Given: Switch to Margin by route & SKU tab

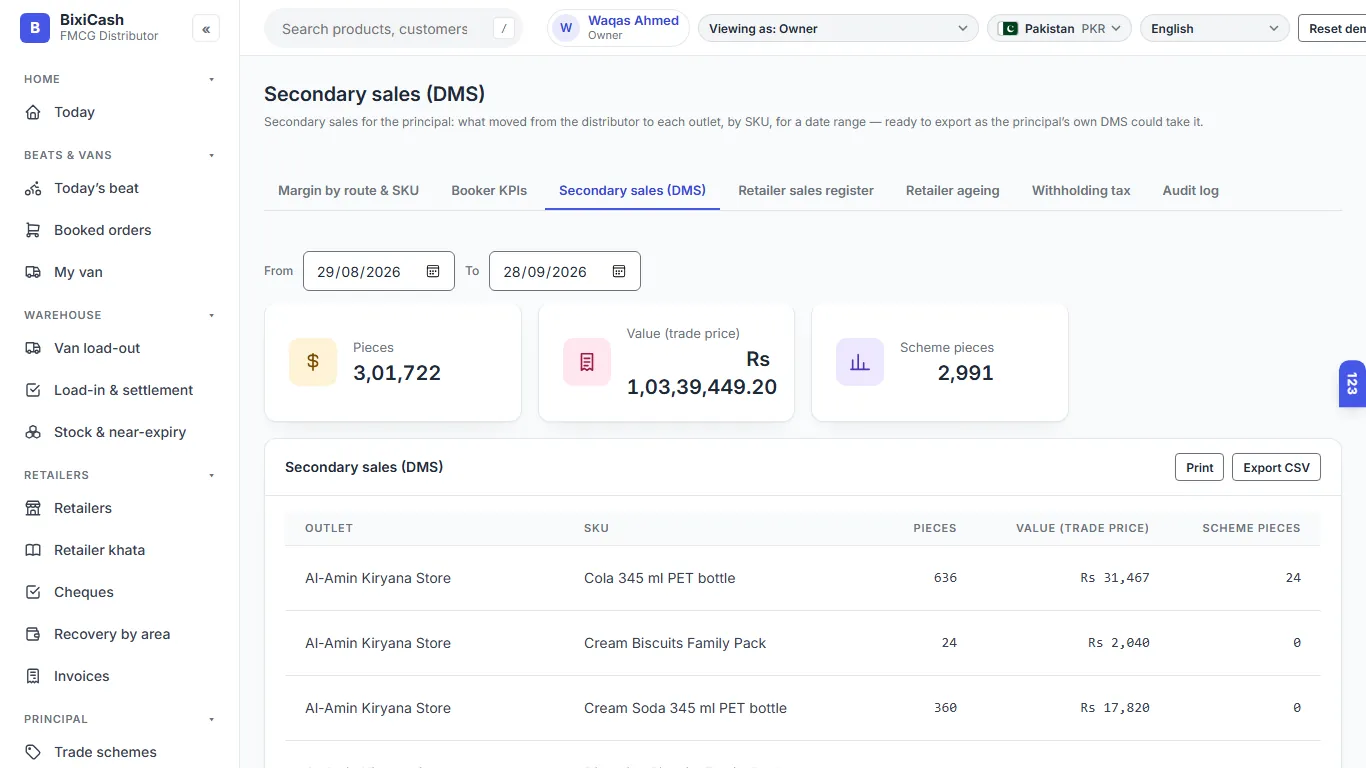Looking at the screenshot, I should [348, 190].
